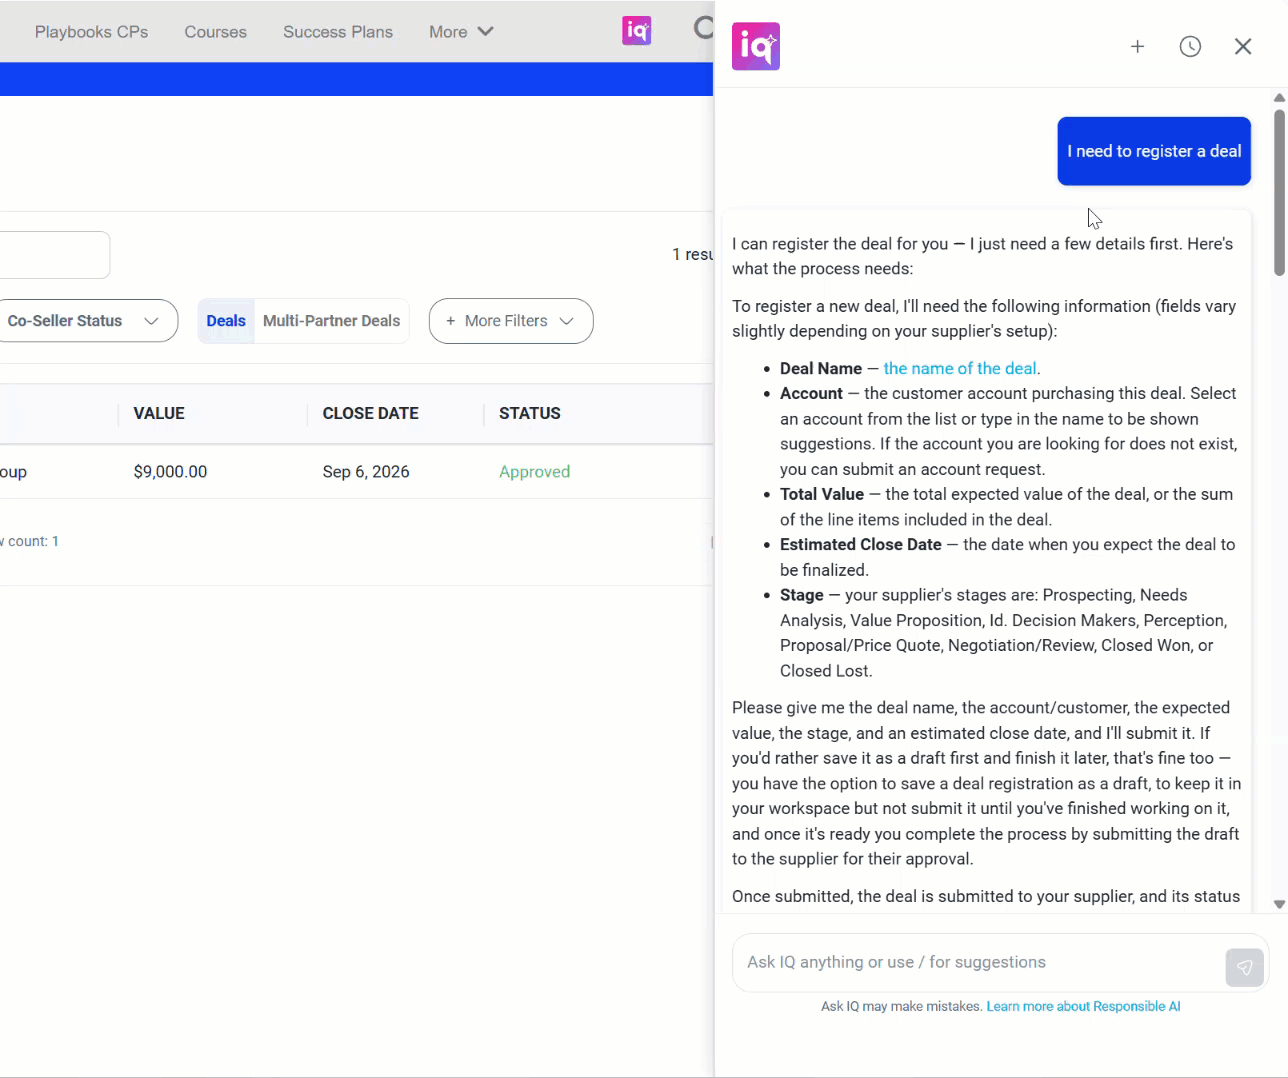Switch to the Deals tab

[x=226, y=321]
